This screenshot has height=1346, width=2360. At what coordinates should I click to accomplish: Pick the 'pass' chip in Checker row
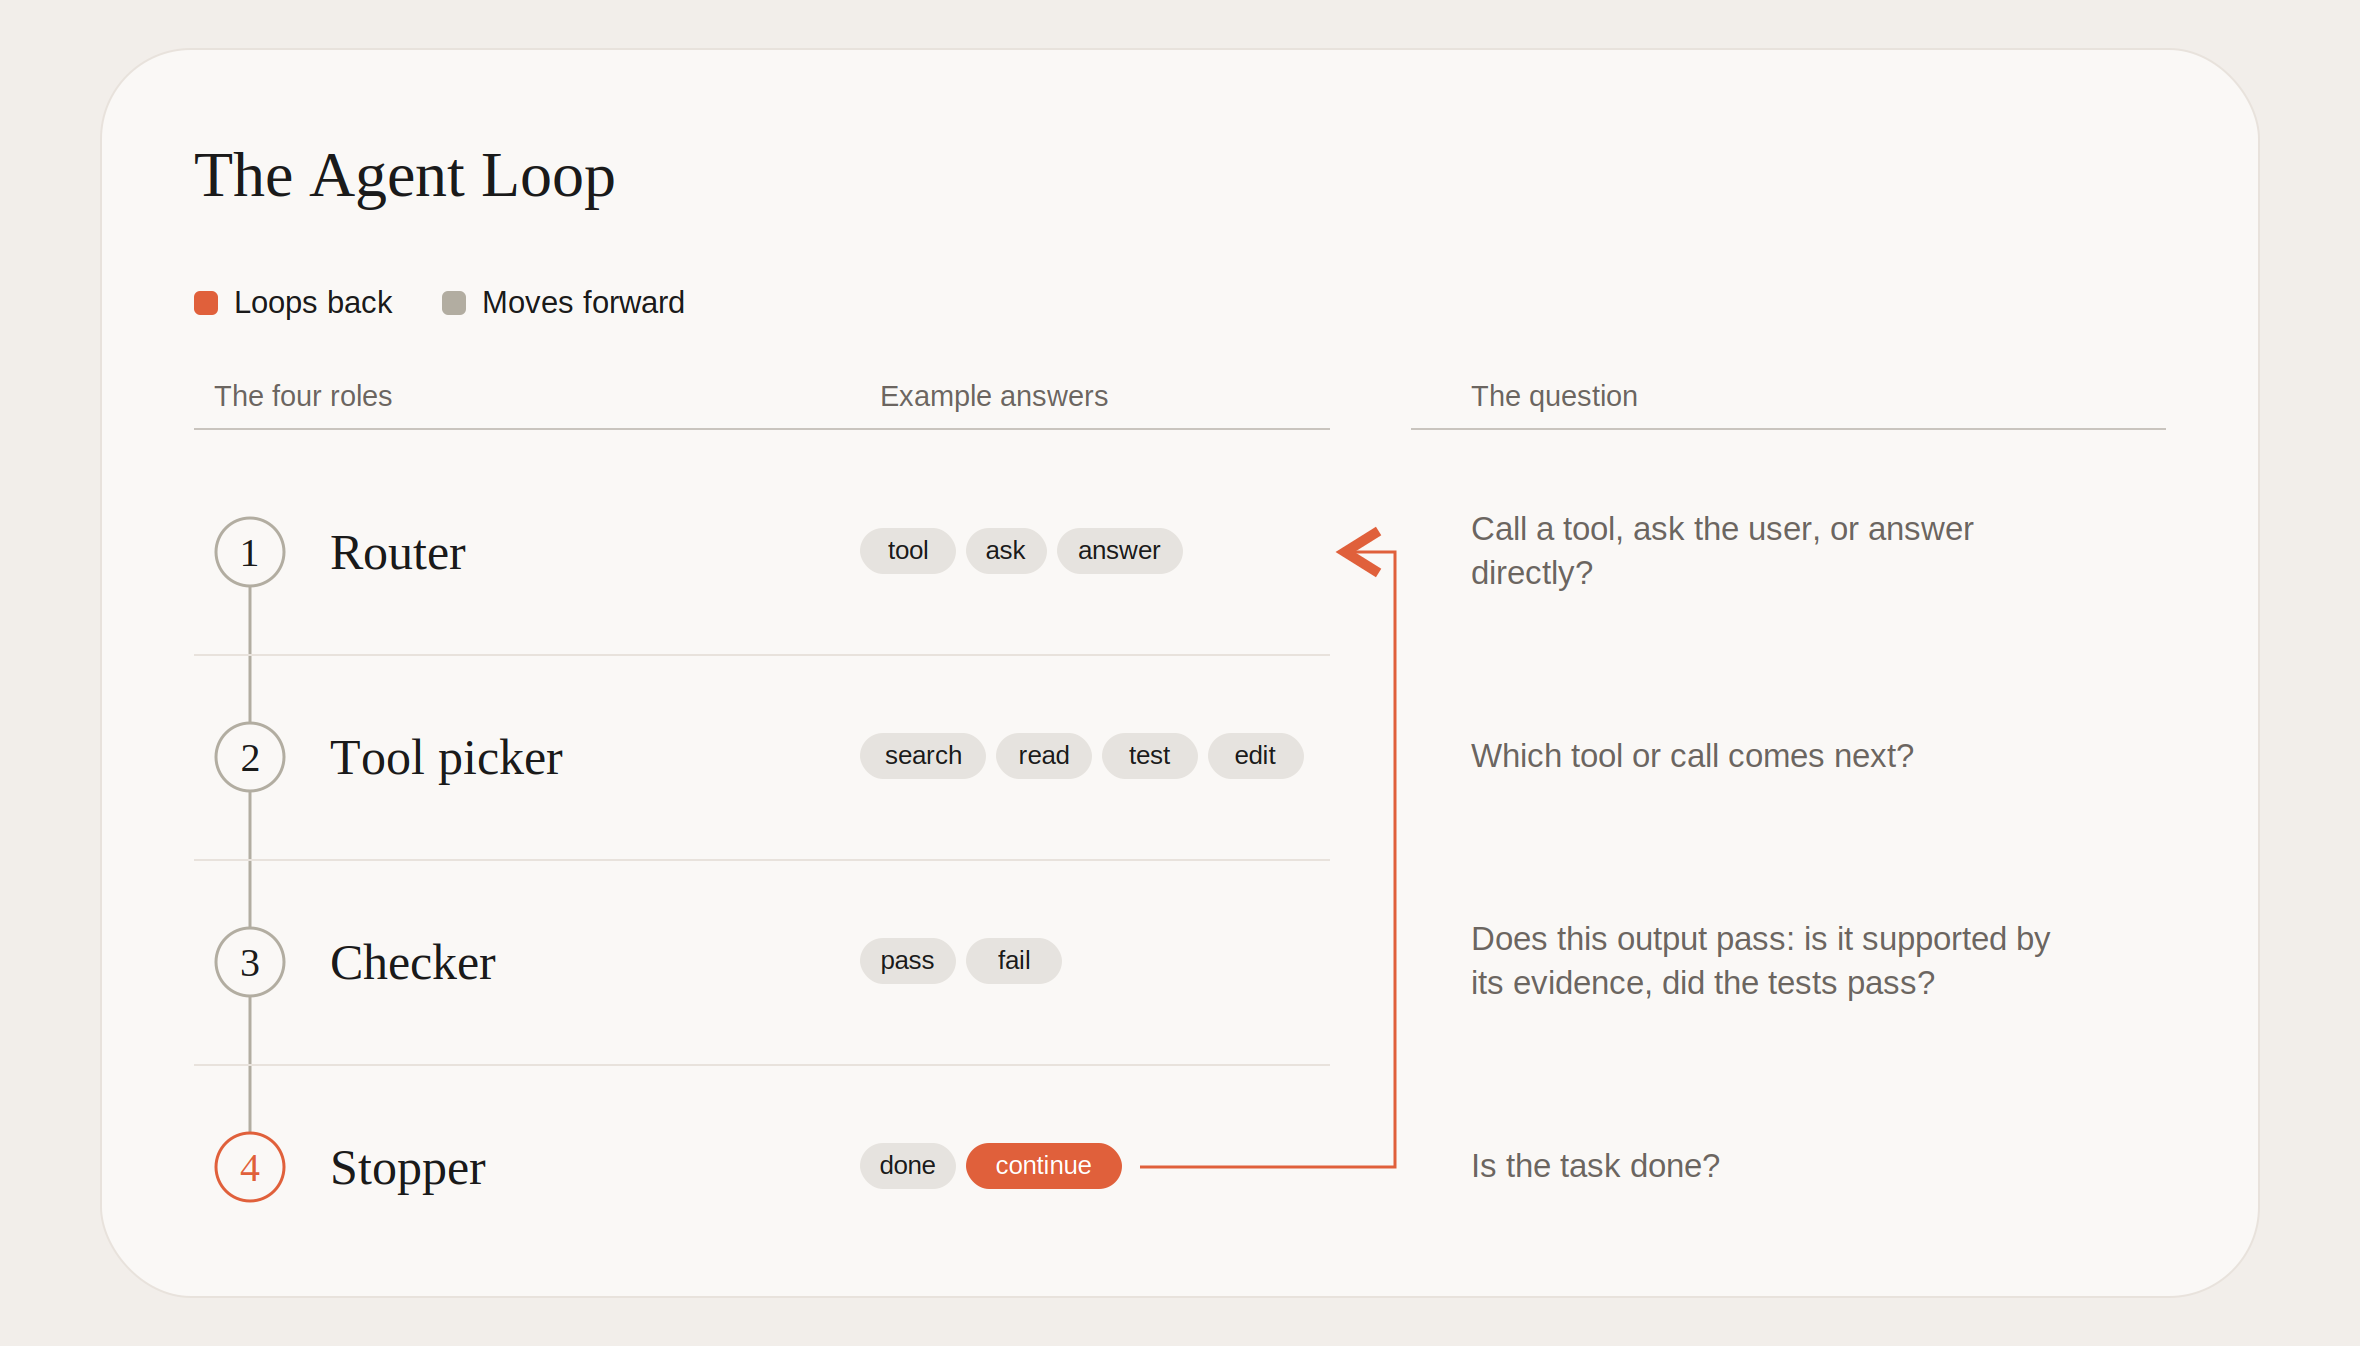pos(908,961)
